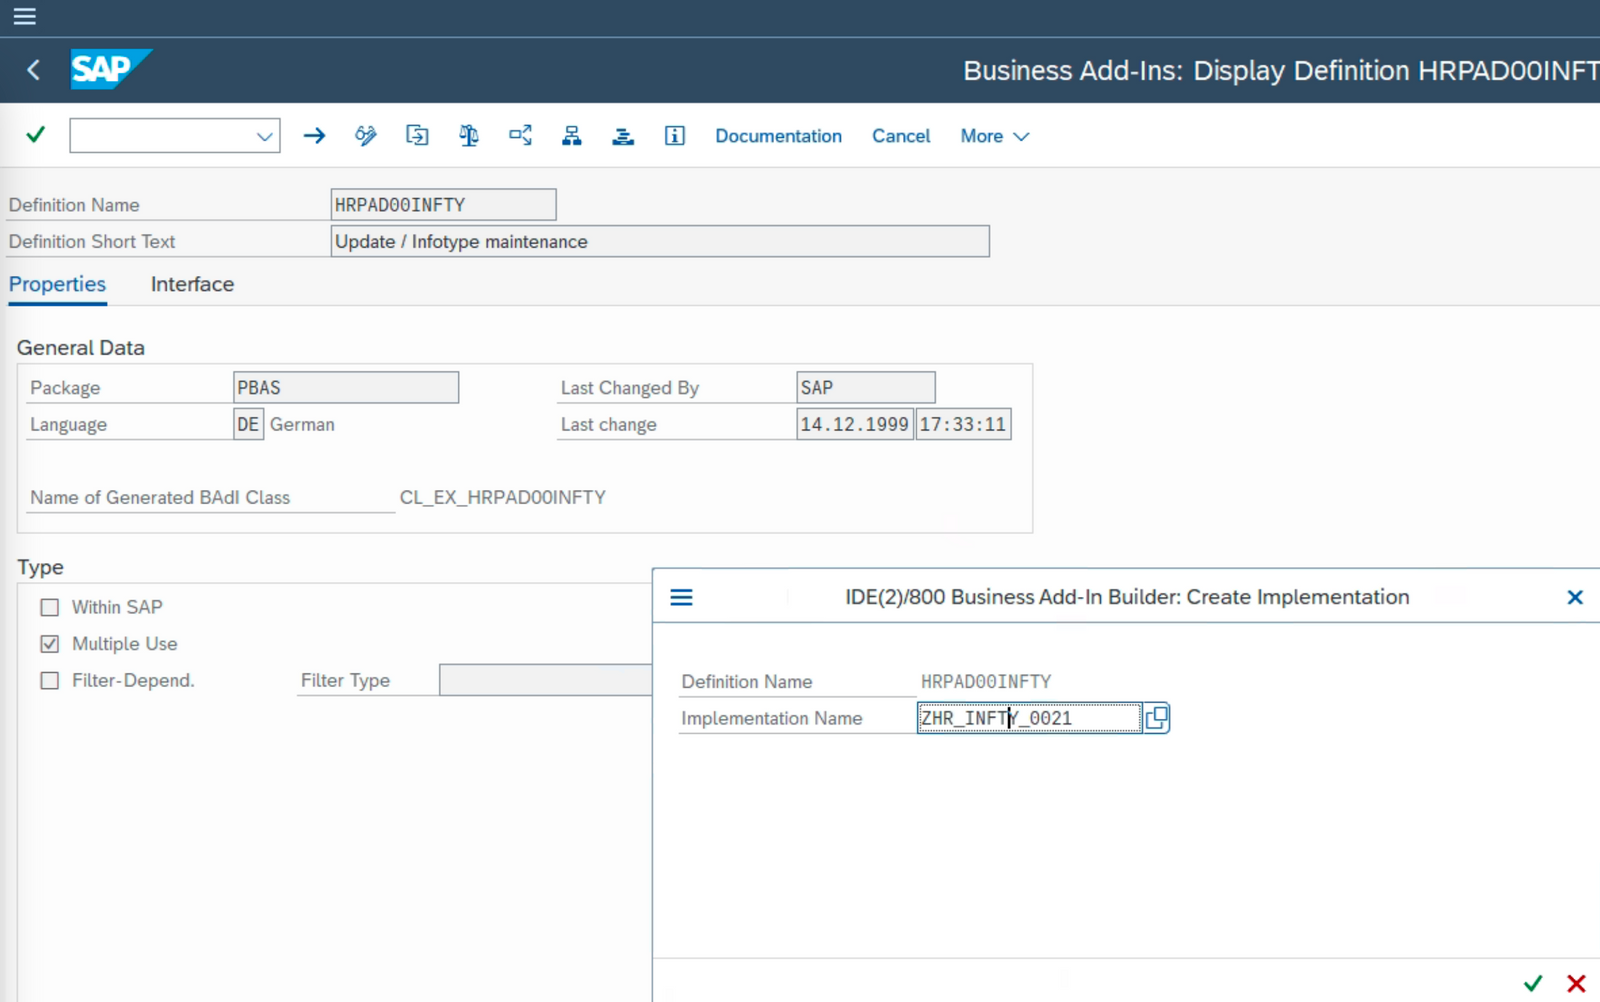Close the Create Implementation dialog
Image resolution: width=1600 pixels, height=1002 pixels.
coord(1575,597)
